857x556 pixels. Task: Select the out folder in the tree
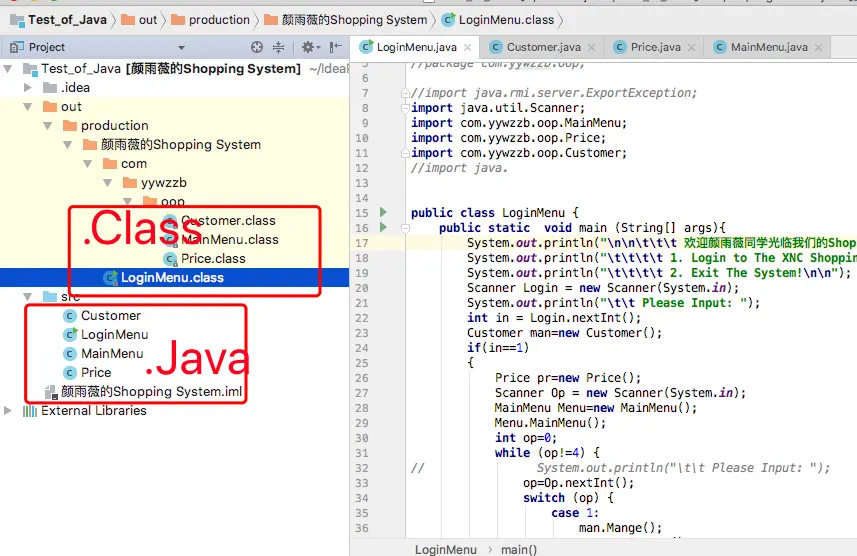71,107
